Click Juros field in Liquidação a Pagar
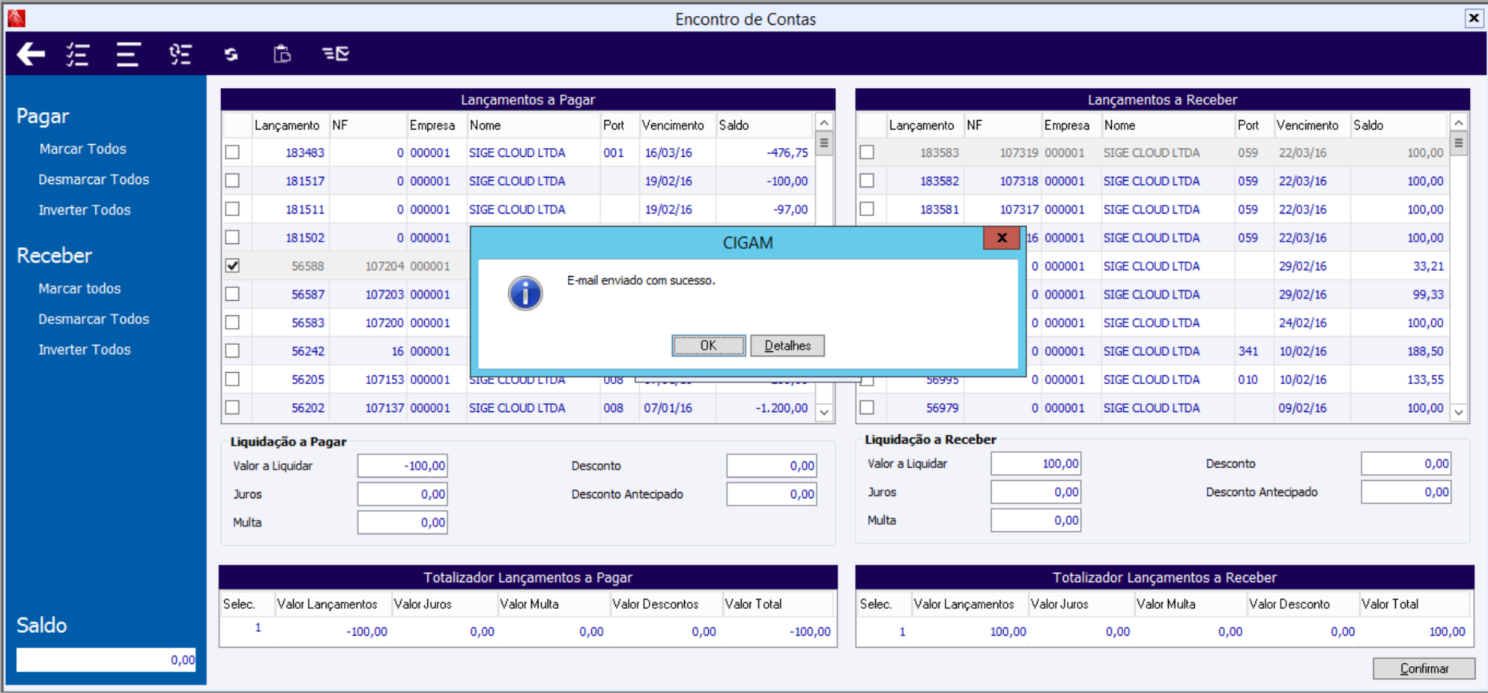1488x693 pixels. pos(403,494)
